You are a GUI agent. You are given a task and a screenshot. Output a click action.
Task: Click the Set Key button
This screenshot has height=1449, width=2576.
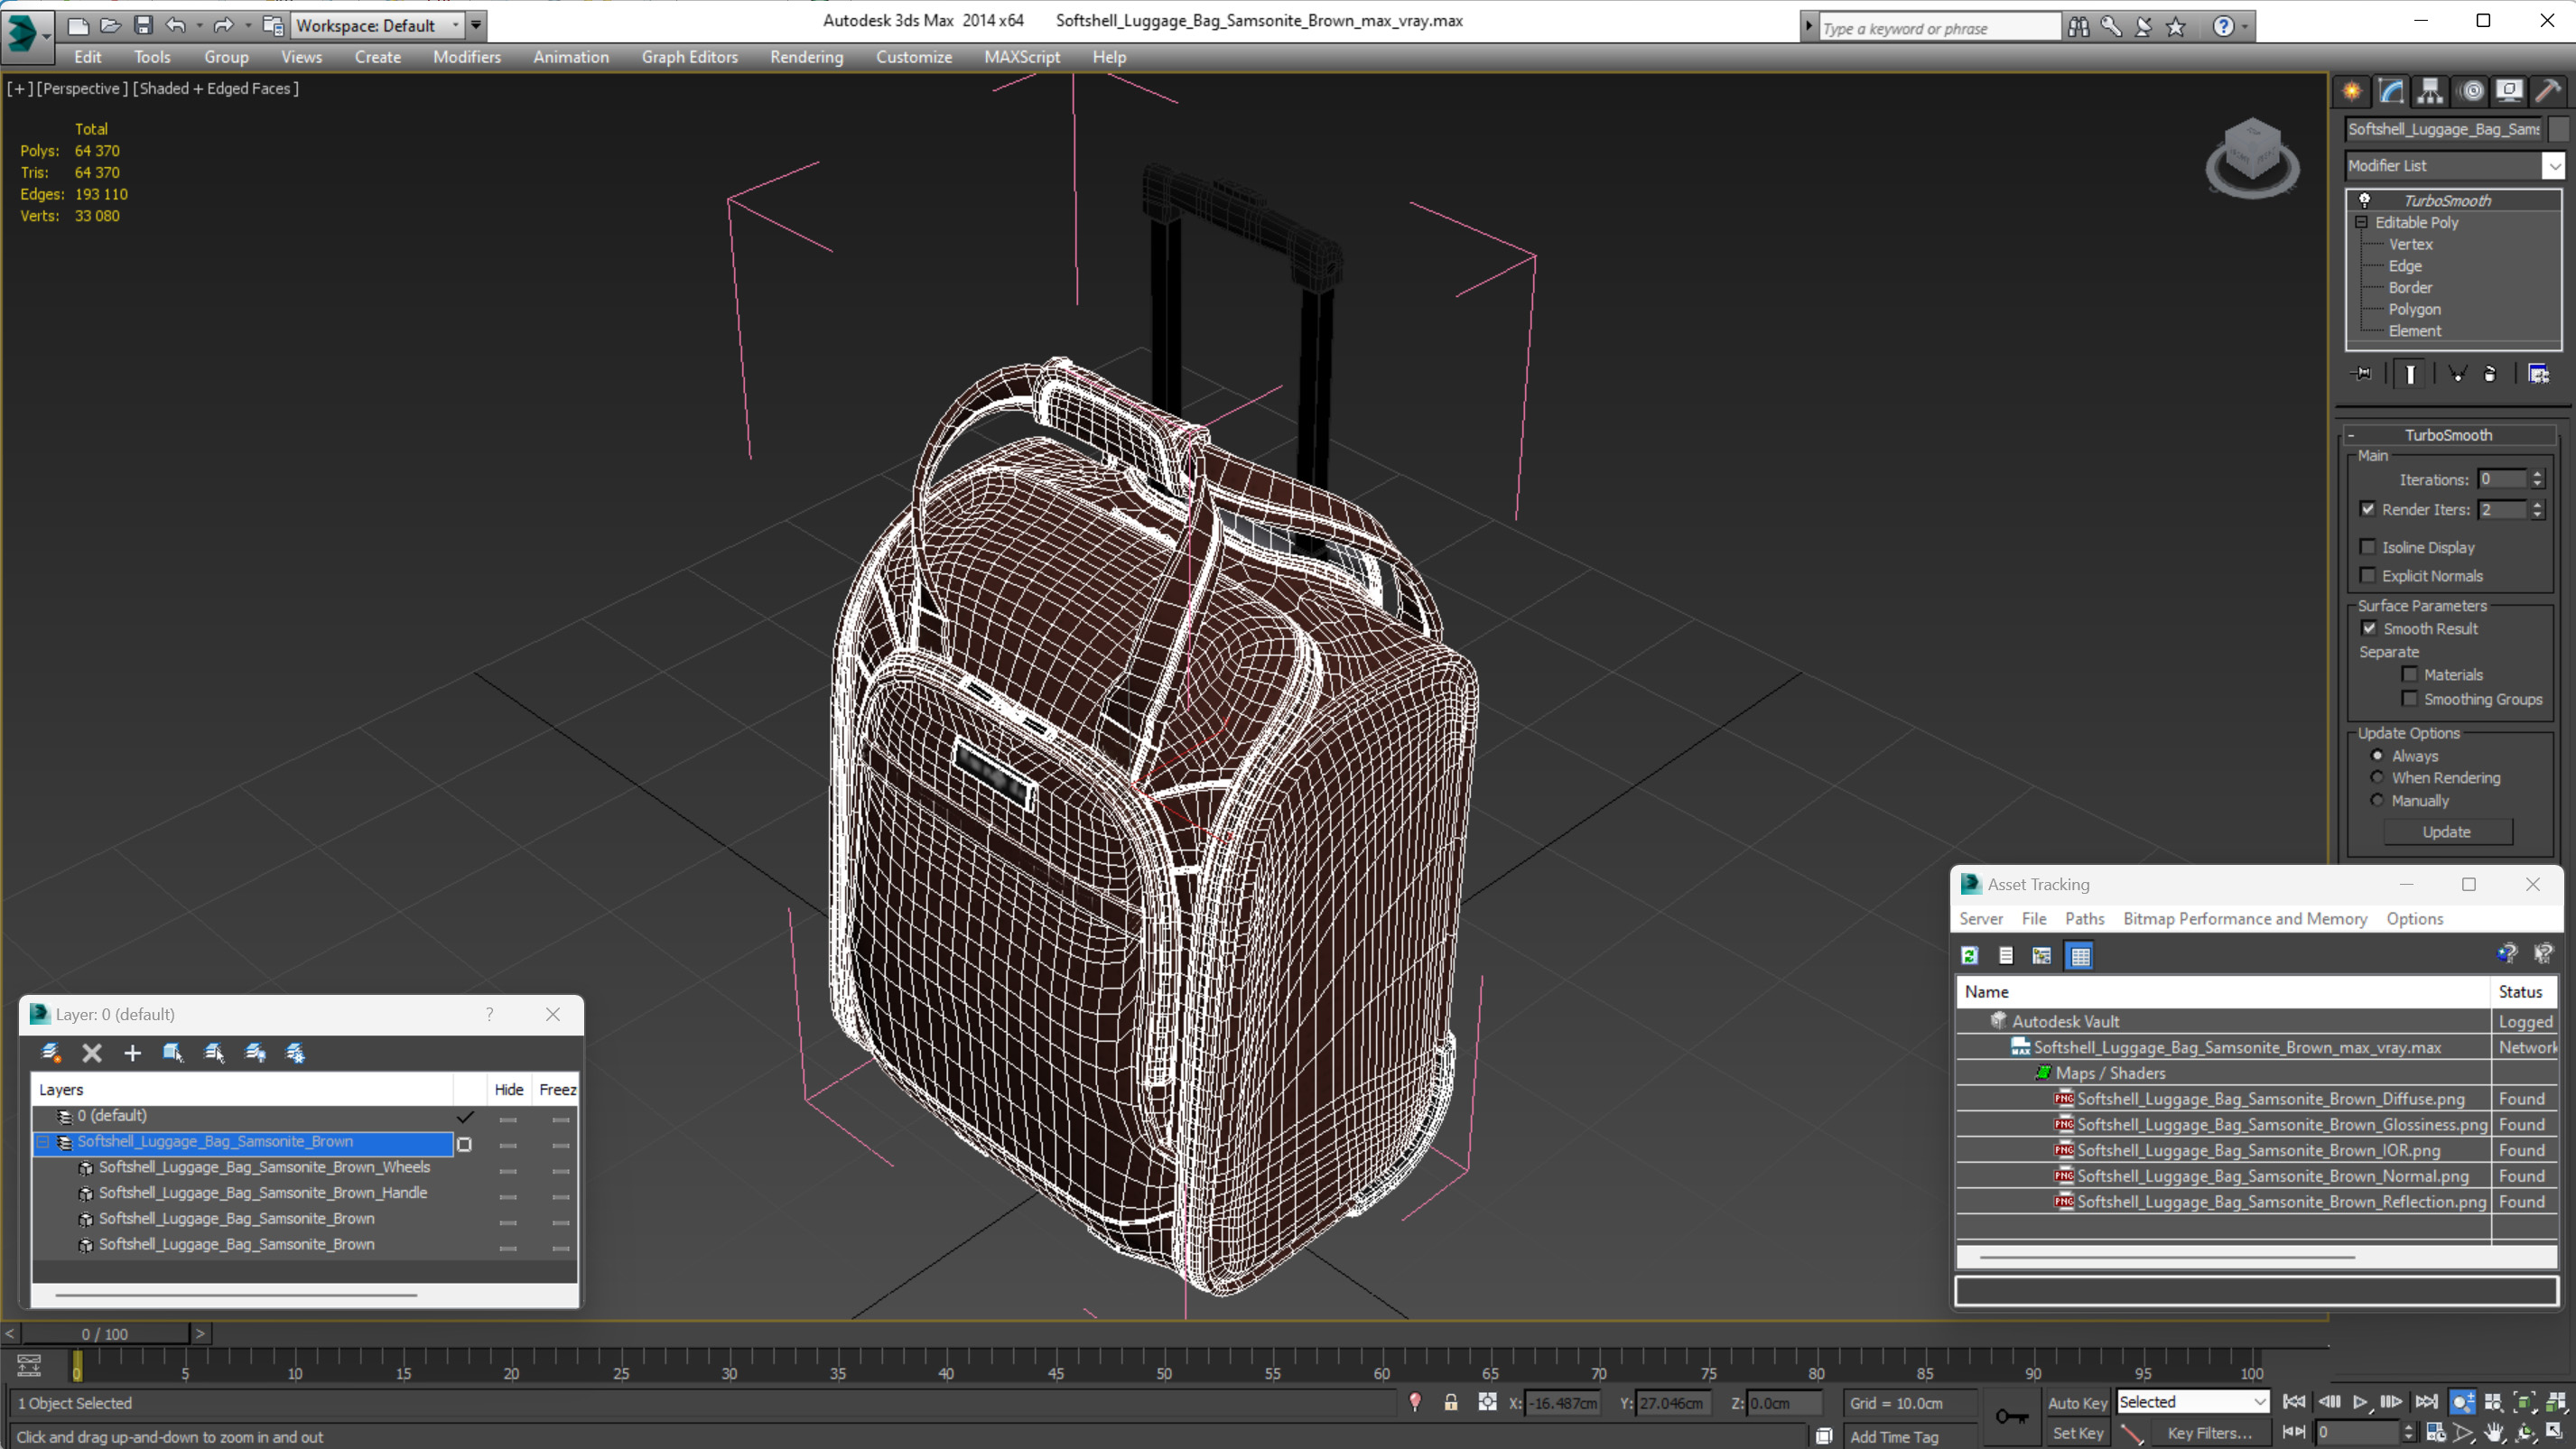pyautogui.click(x=2076, y=1432)
